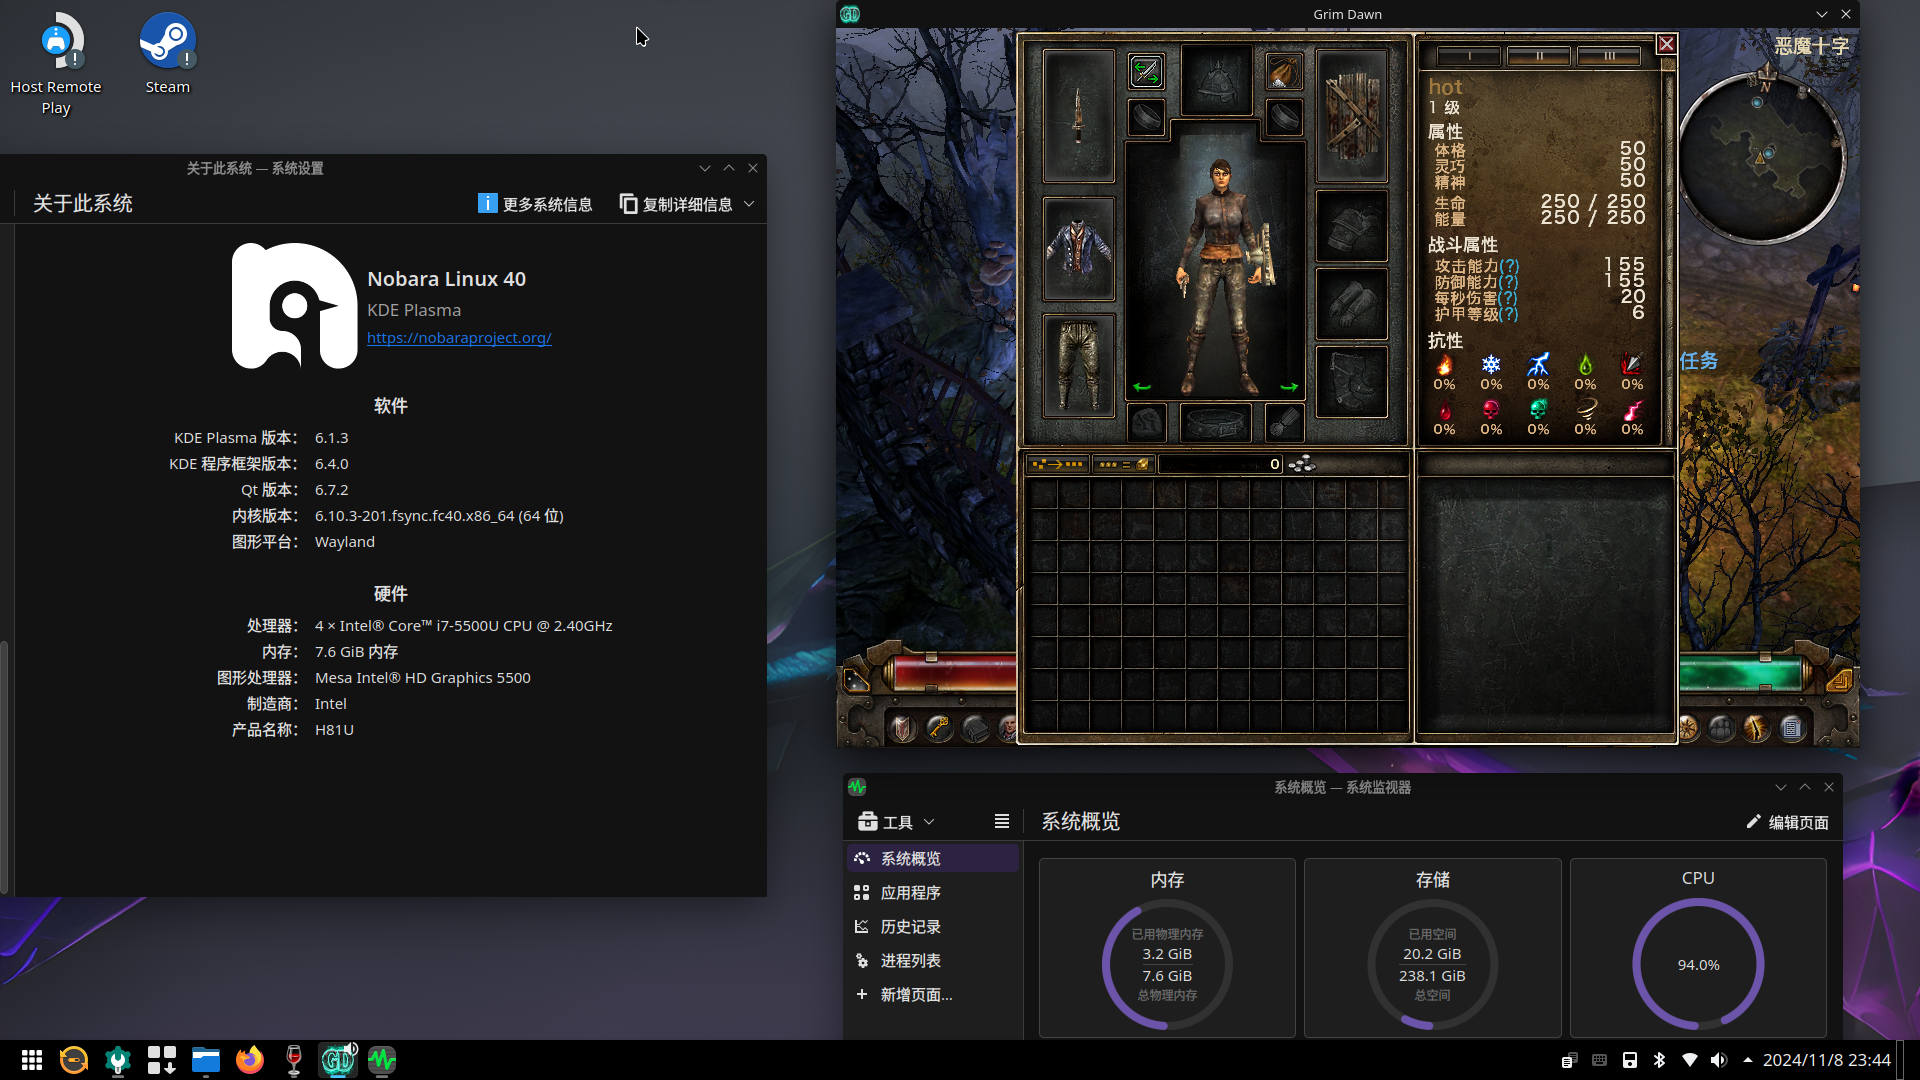The width and height of the screenshot is (1920, 1080).
Task: Click the iron bits coin pile icon
Action: [x=1302, y=464]
